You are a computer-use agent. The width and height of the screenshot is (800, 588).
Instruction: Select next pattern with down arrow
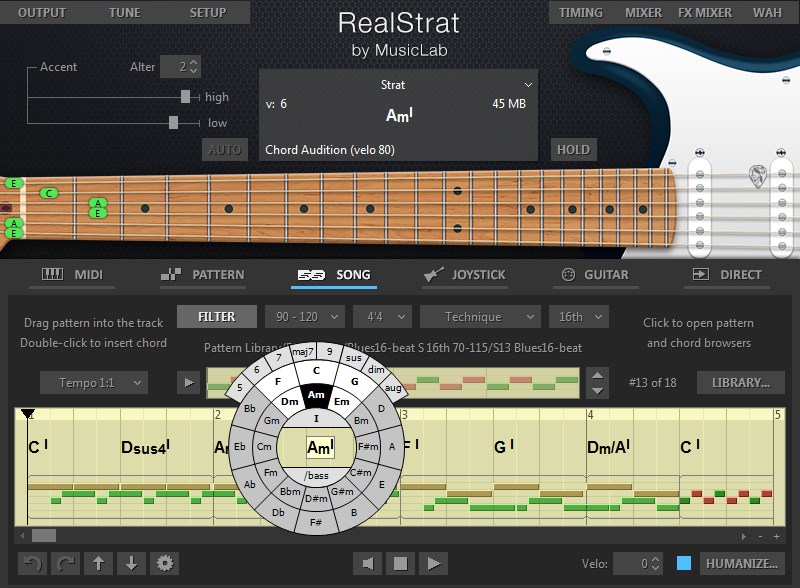[x=597, y=391]
